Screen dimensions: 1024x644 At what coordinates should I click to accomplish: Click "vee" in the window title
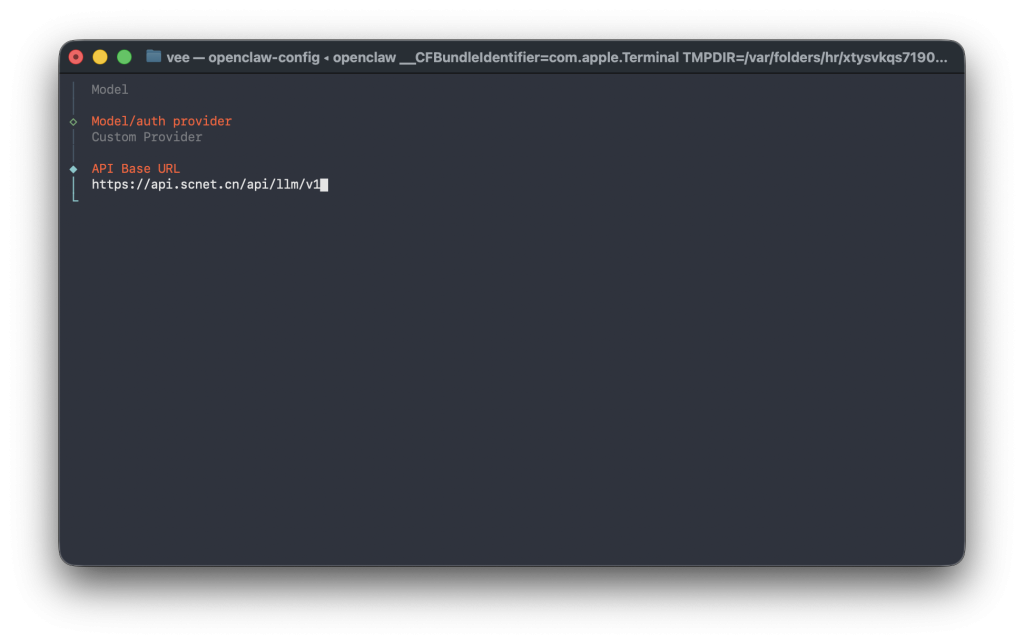pyautogui.click(x=178, y=57)
